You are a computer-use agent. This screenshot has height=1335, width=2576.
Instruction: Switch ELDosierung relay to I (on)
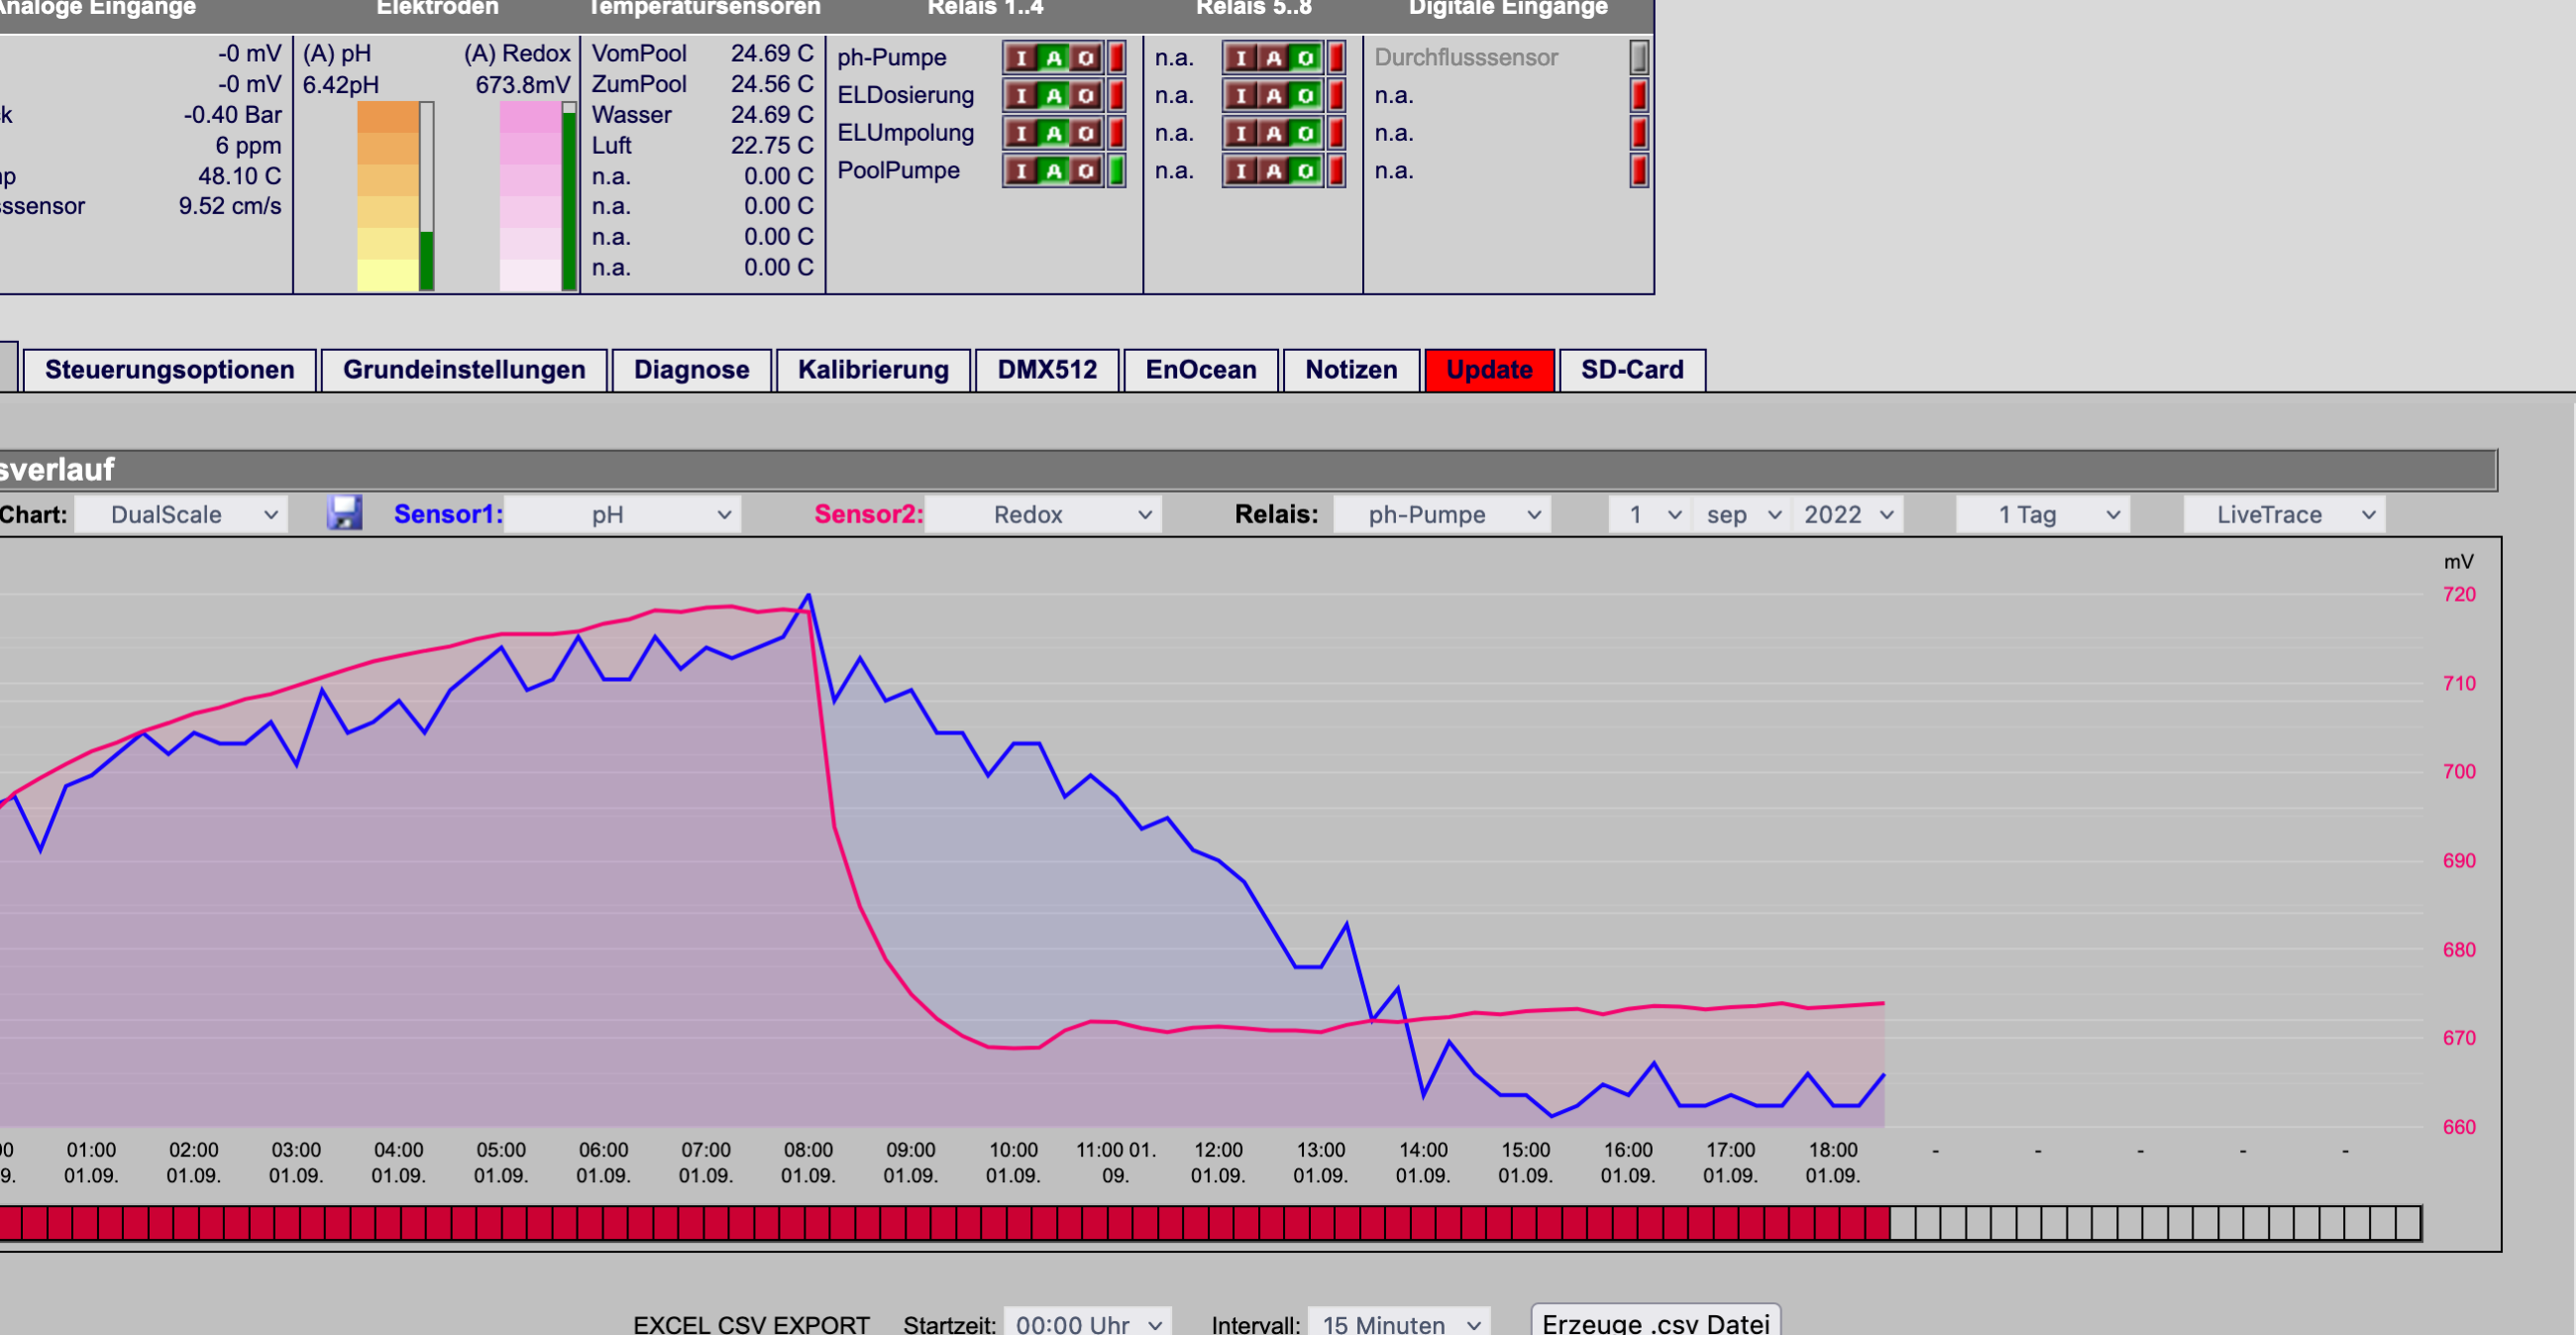1021,95
